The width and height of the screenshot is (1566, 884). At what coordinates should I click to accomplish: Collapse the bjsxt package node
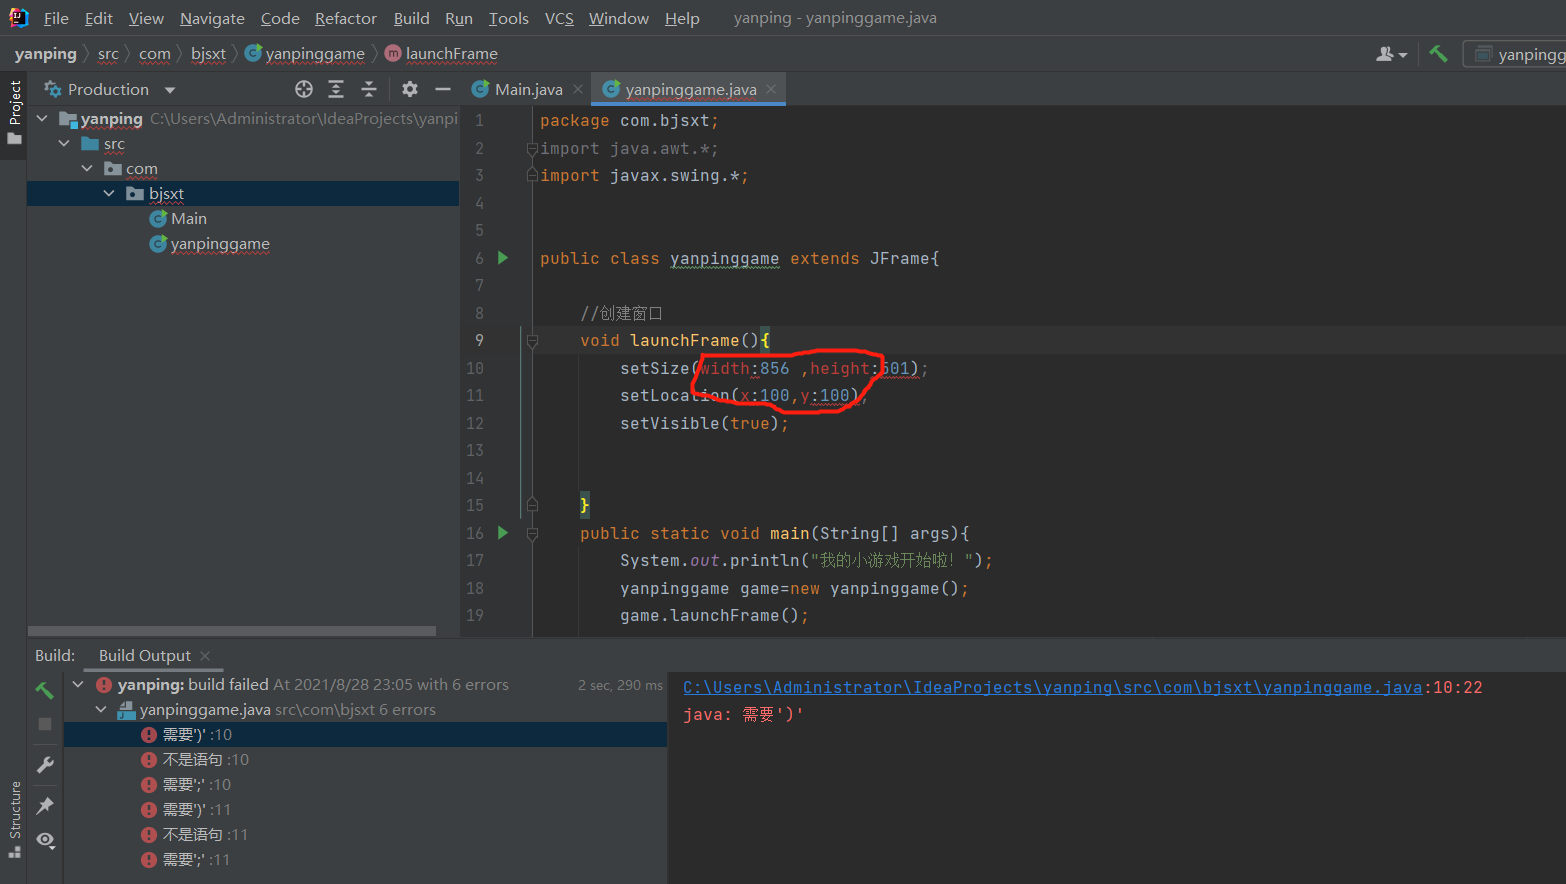109,193
